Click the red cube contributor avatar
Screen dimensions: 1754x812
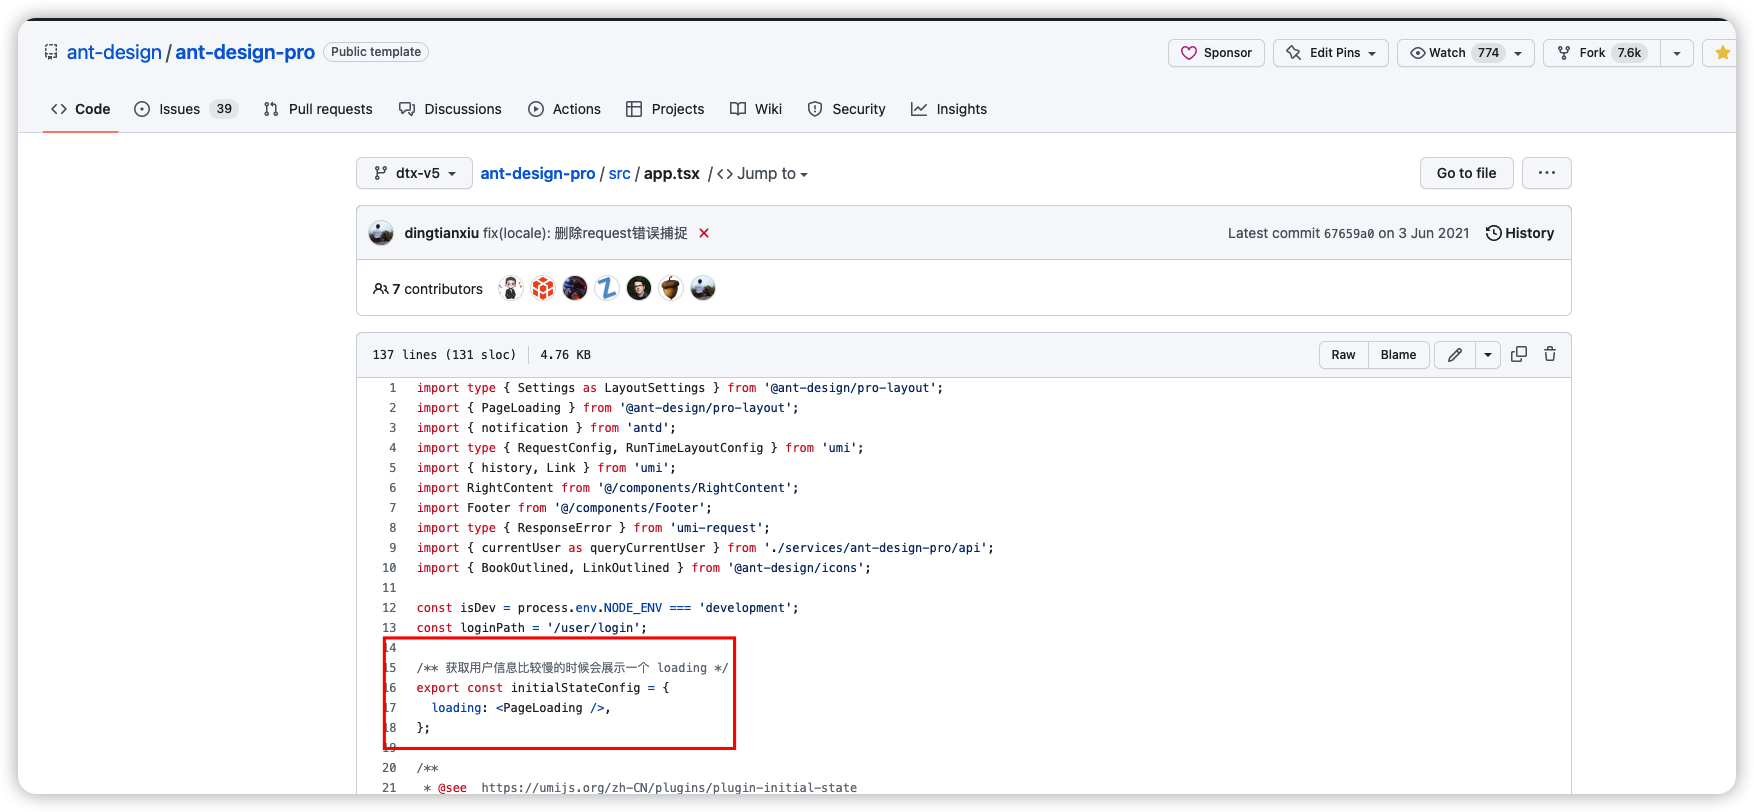(543, 289)
